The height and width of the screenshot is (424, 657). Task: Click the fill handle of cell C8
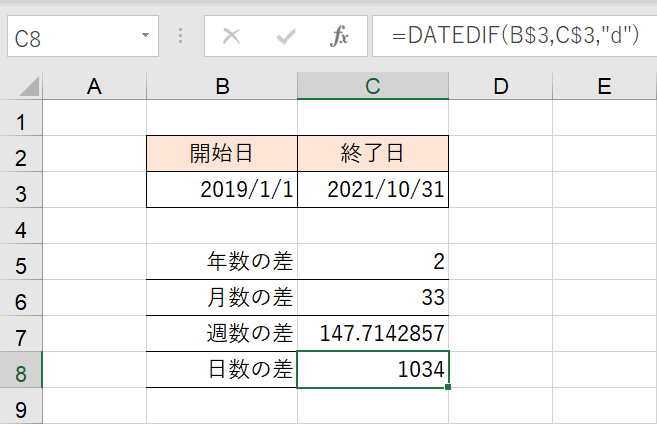pyautogui.click(x=448, y=388)
